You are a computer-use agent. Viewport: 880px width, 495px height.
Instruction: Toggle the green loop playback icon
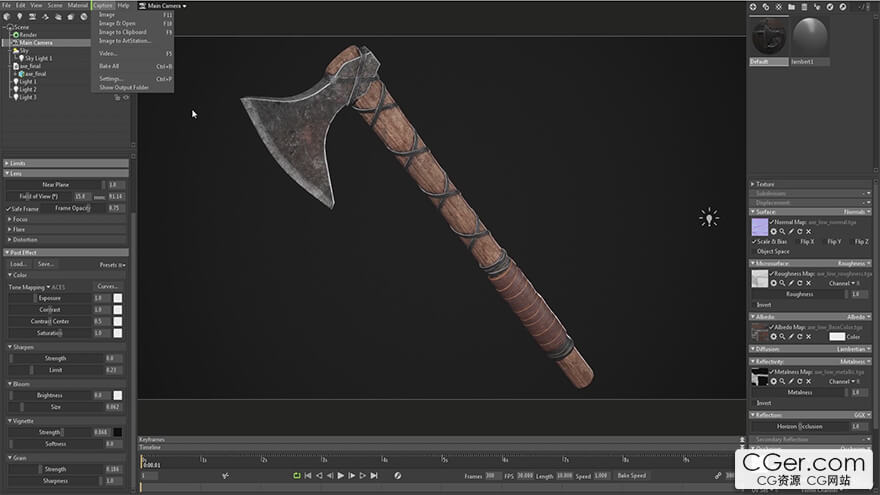pos(296,476)
